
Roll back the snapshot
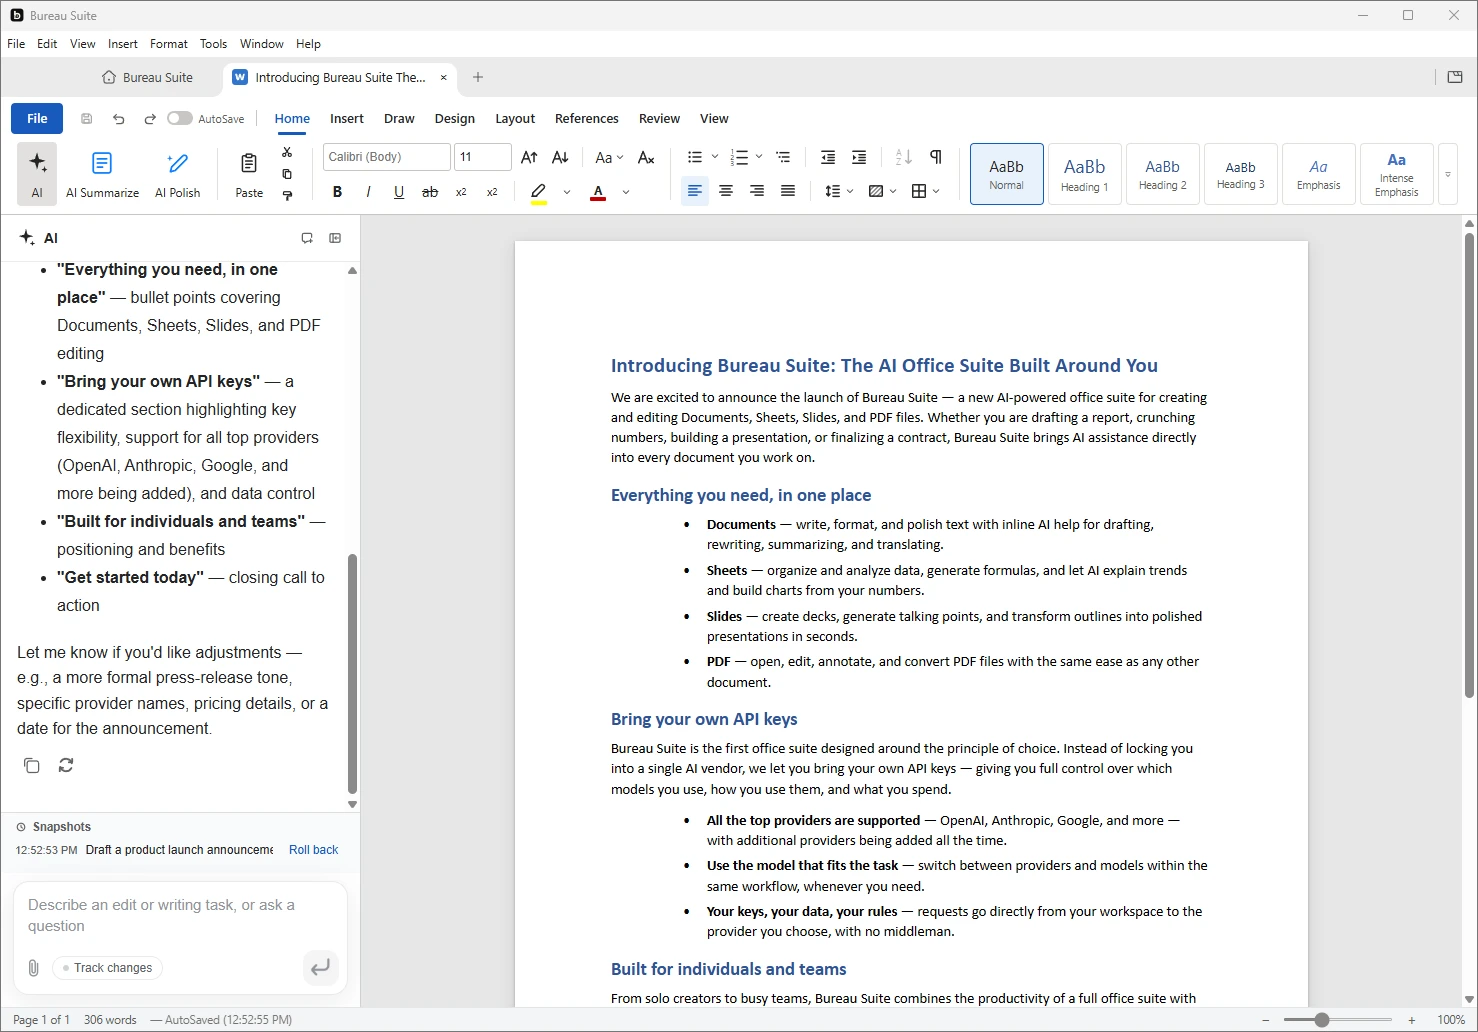pyautogui.click(x=313, y=850)
